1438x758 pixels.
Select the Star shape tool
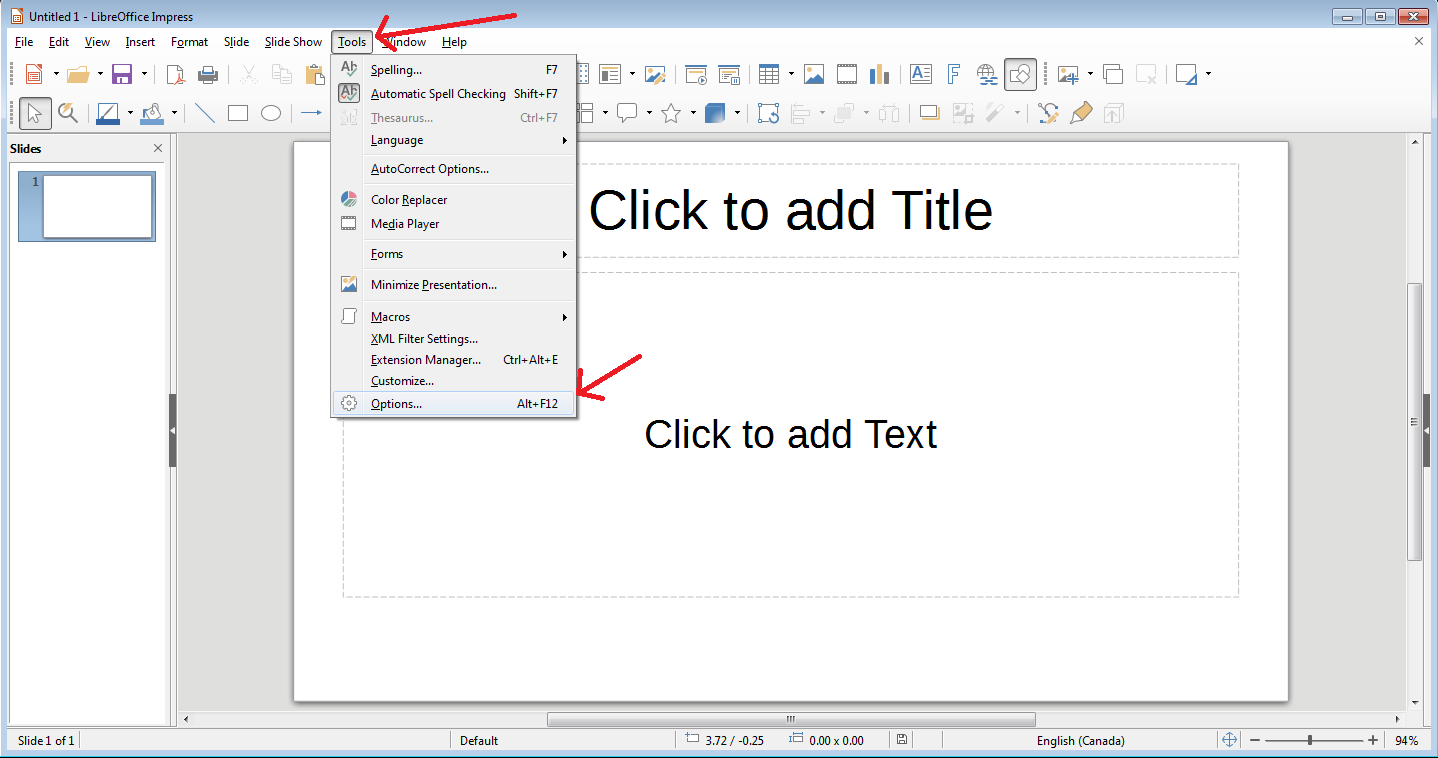point(671,113)
